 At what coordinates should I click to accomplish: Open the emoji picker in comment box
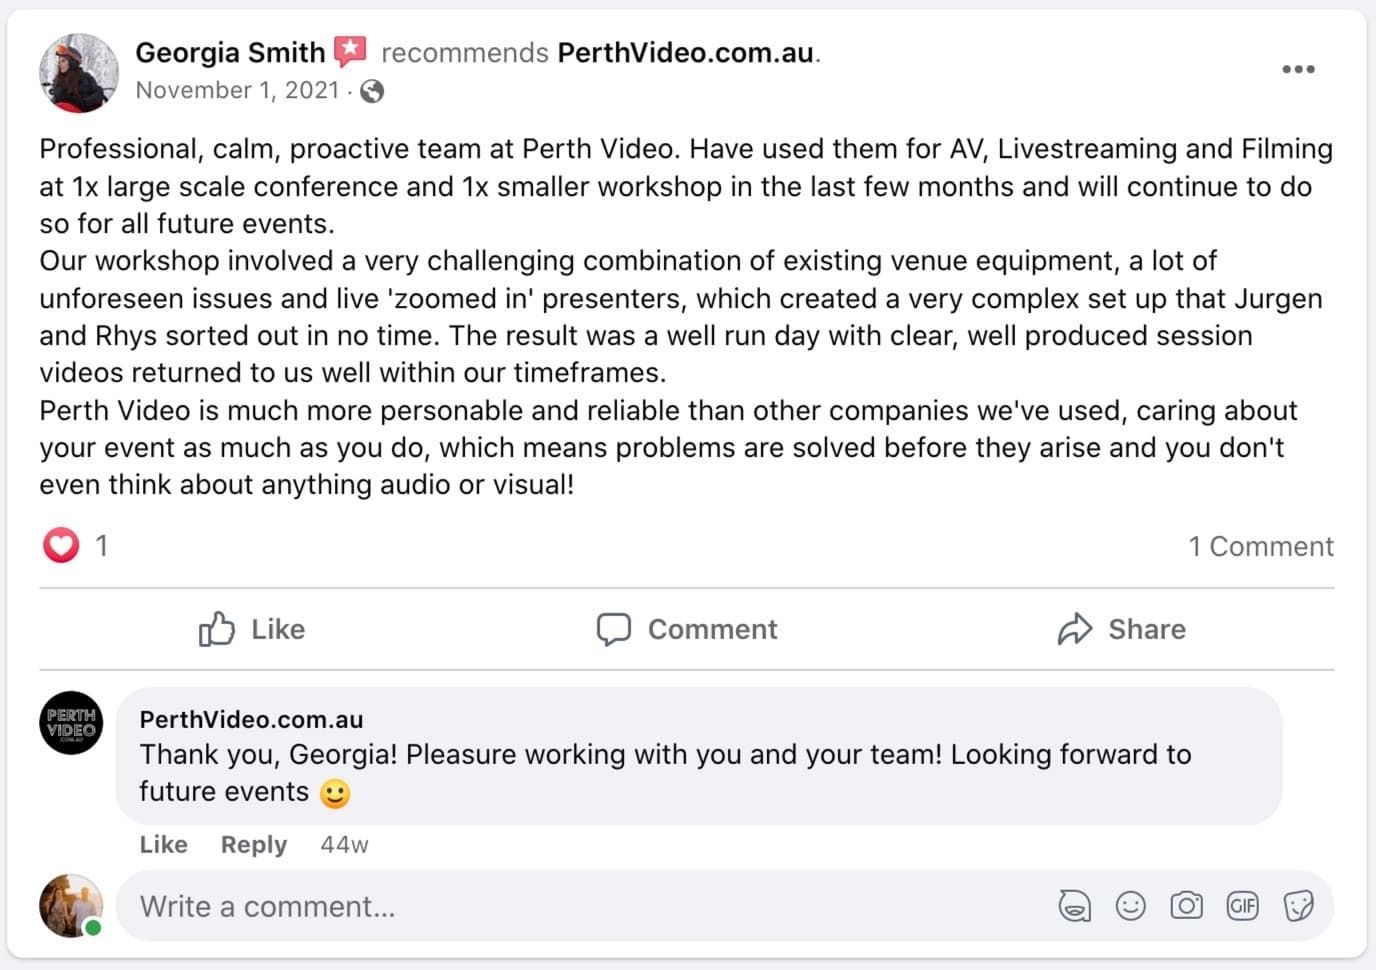[1130, 906]
